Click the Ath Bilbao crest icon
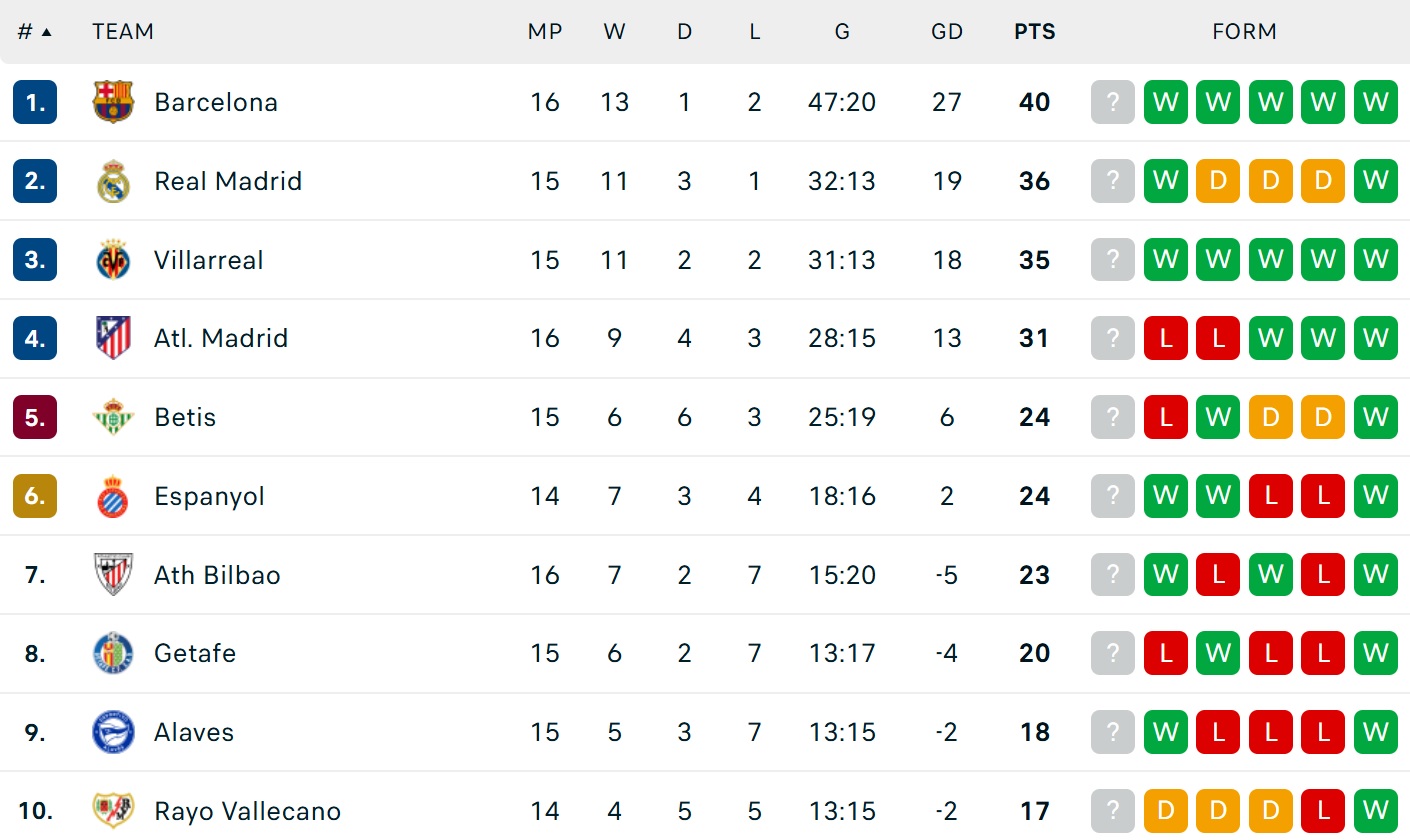Screen dimensions: 1410x840 coord(113,575)
